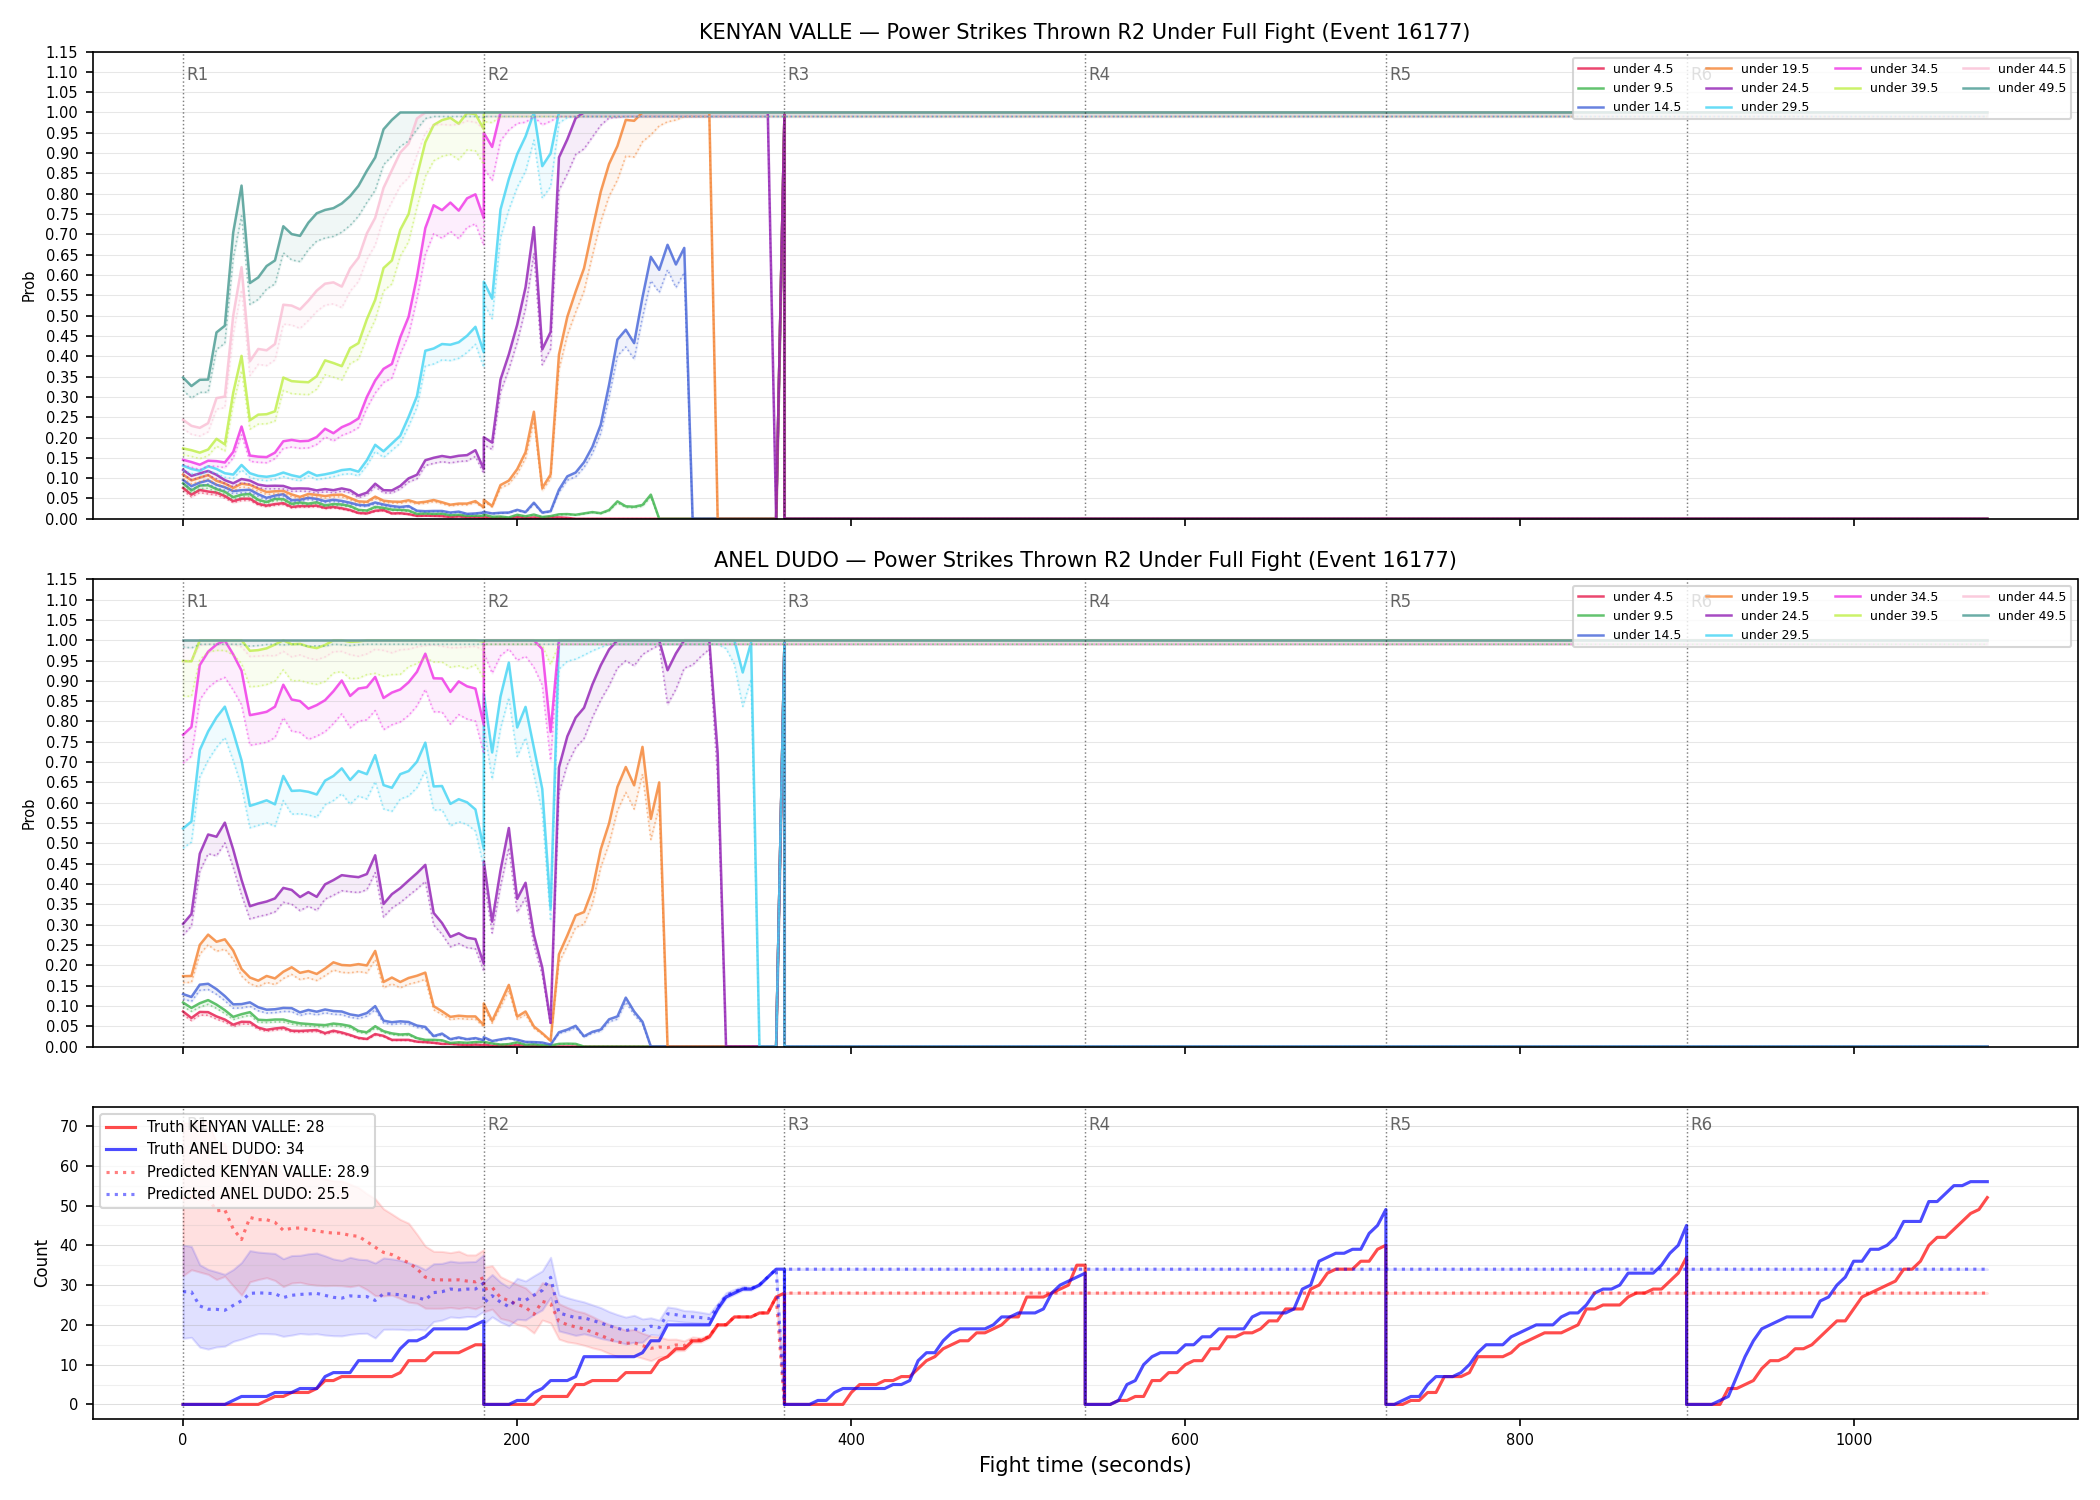Select 'under 14.5' in KENYAN VALLE legend
This screenshot has width=2100, height=1500.
pyautogui.click(x=1629, y=107)
